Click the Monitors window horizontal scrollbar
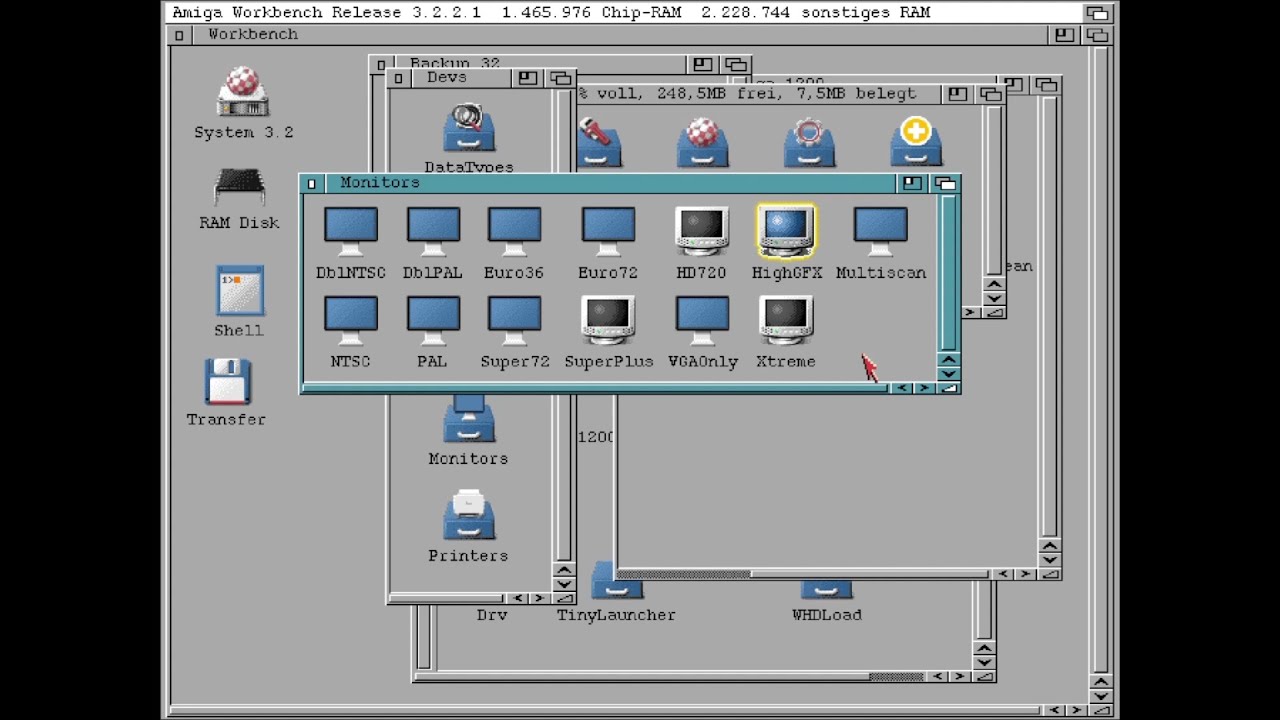The image size is (1280, 720). [x=596, y=388]
